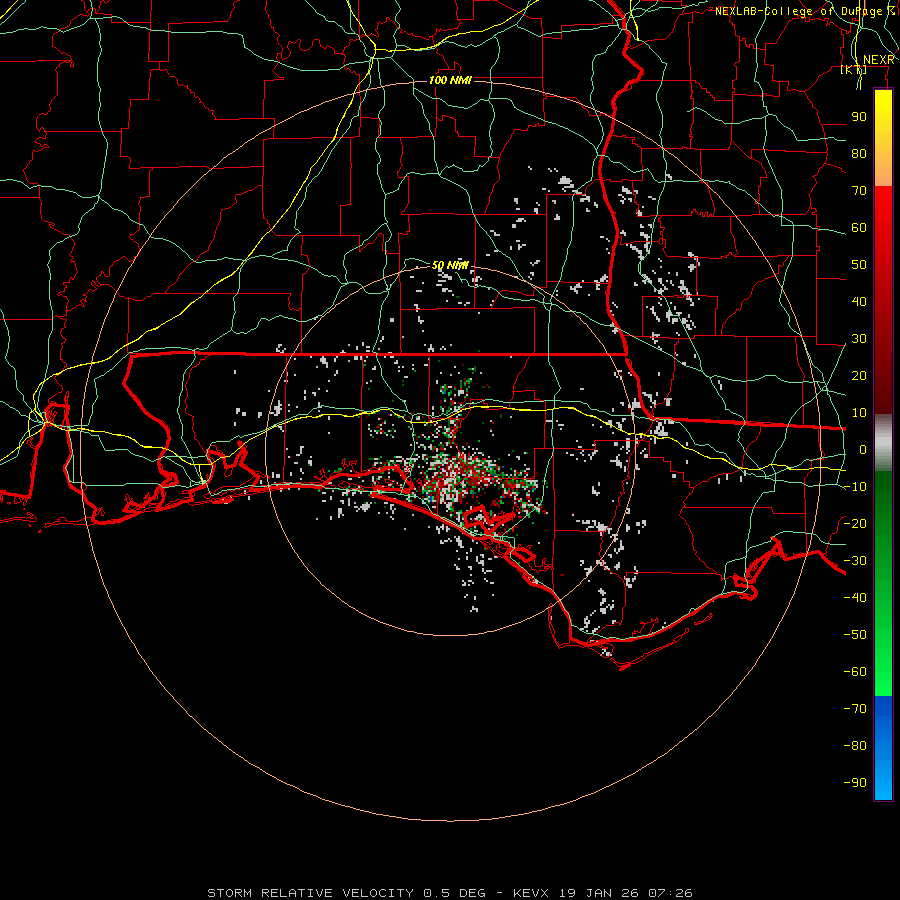Click the positive 90 scale label
Screen dimensions: 900x900
coord(859,117)
